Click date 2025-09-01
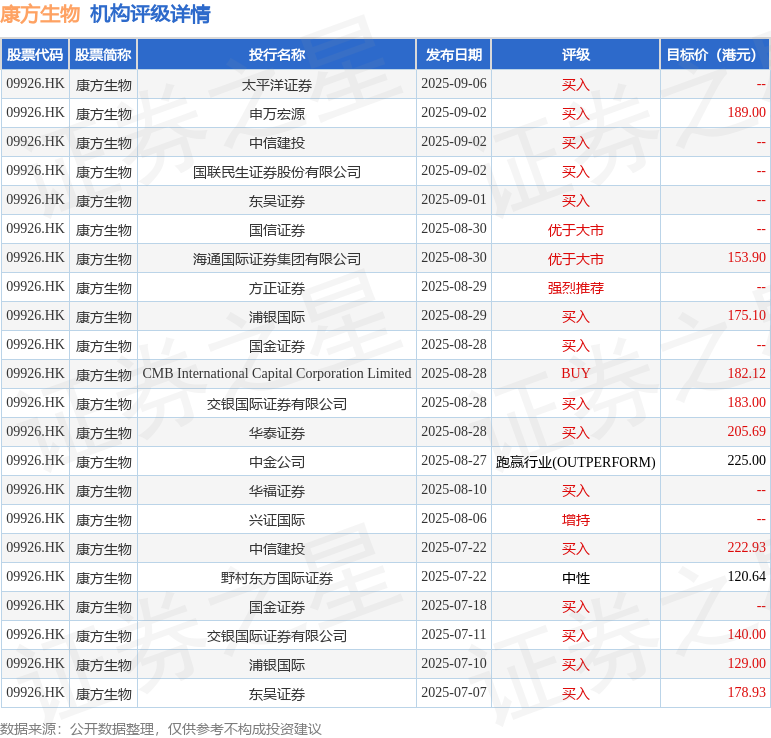The image size is (771, 738). [454, 200]
